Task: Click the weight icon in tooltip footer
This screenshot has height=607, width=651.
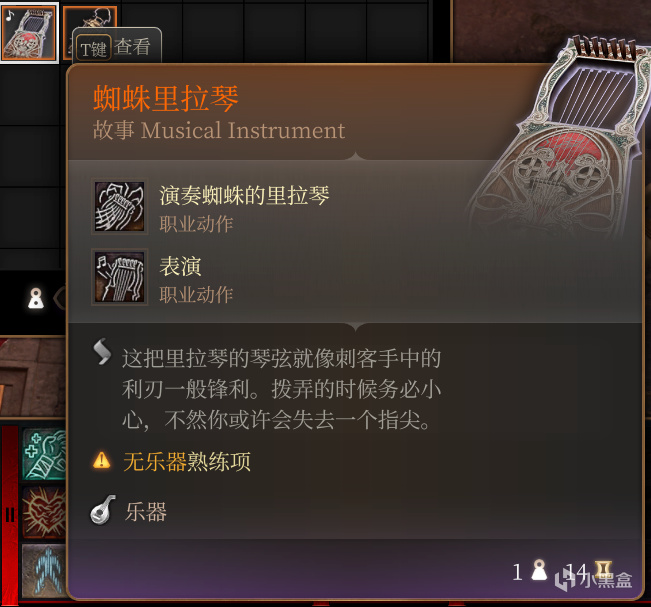Action: (539, 570)
